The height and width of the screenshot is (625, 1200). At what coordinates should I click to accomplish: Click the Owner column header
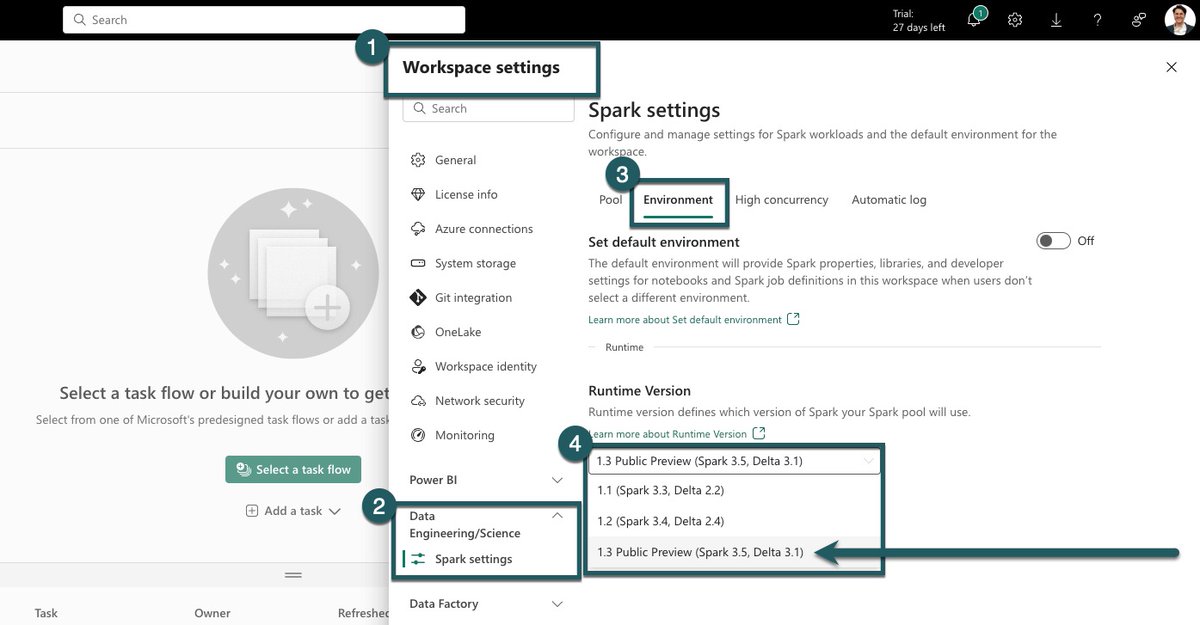212,613
